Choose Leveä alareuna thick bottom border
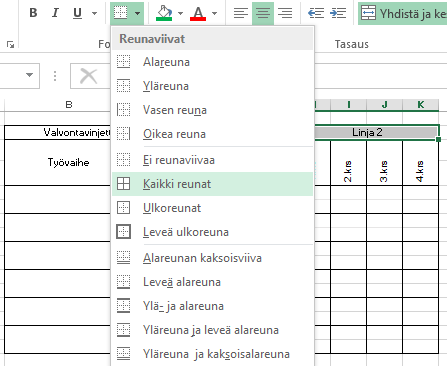This screenshot has height=366, width=447. pyautogui.click(x=212, y=282)
